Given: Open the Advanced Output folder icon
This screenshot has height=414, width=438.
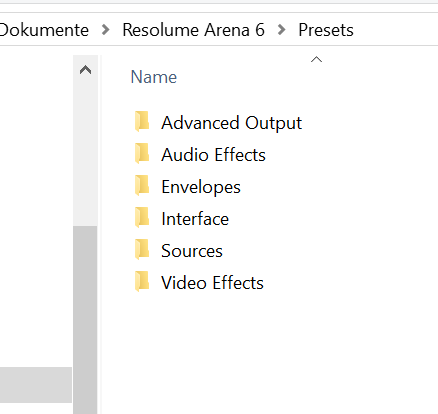Looking at the screenshot, I should coord(142,122).
